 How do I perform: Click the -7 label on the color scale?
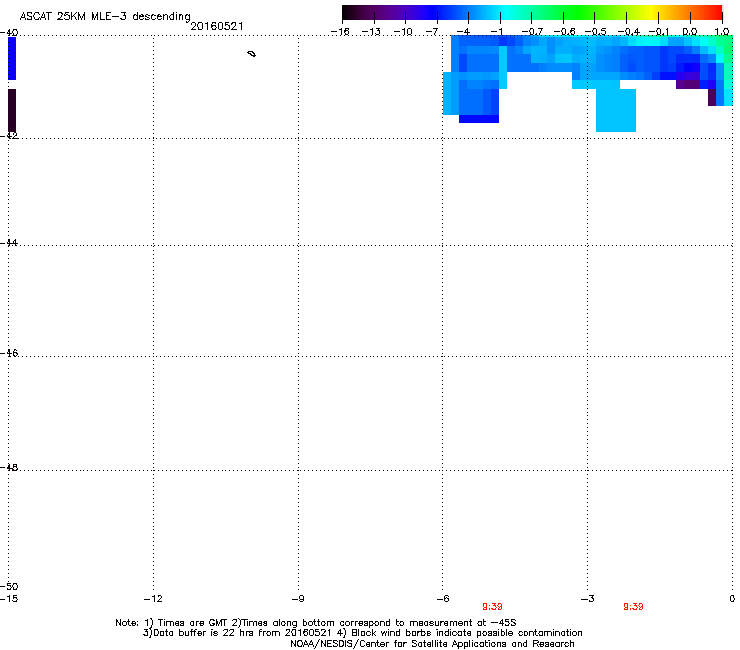pos(432,32)
